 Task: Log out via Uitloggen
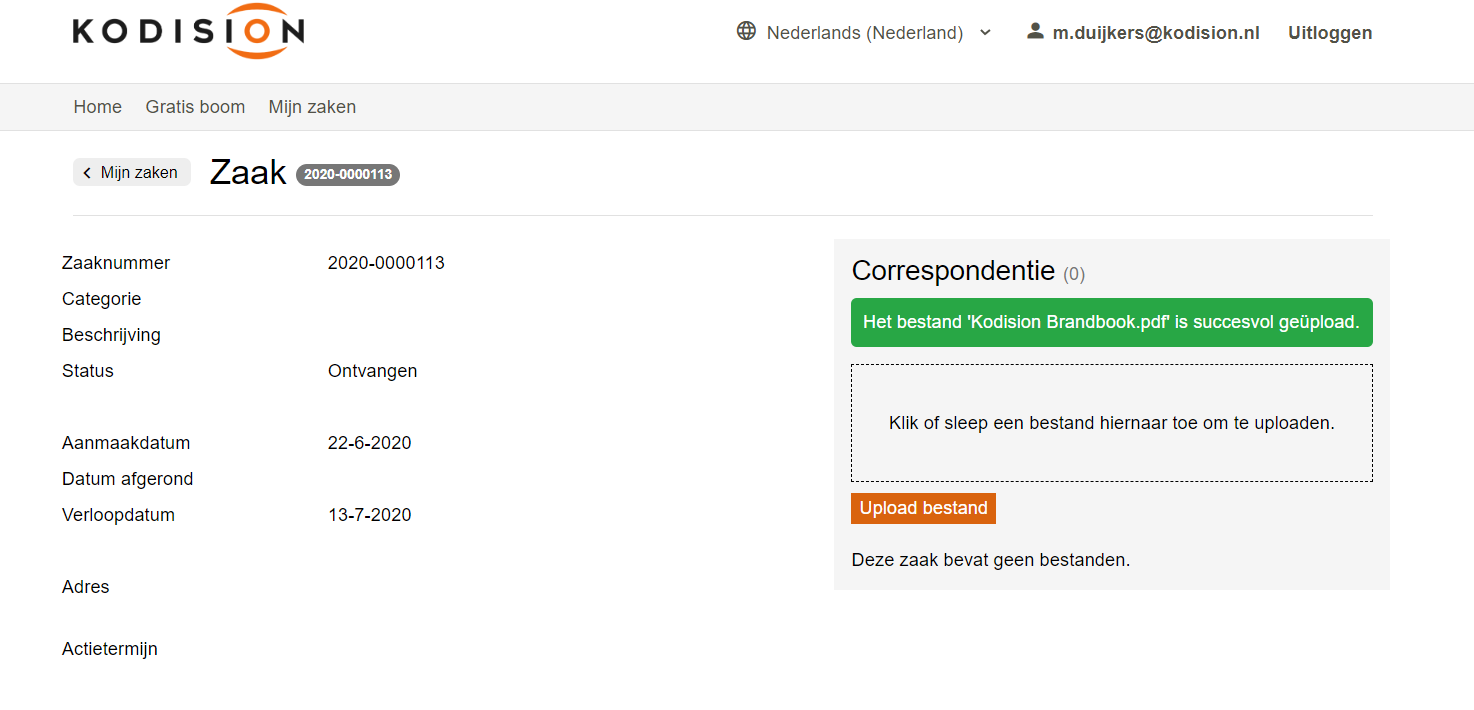pyautogui.click(x=1330, y=33)
